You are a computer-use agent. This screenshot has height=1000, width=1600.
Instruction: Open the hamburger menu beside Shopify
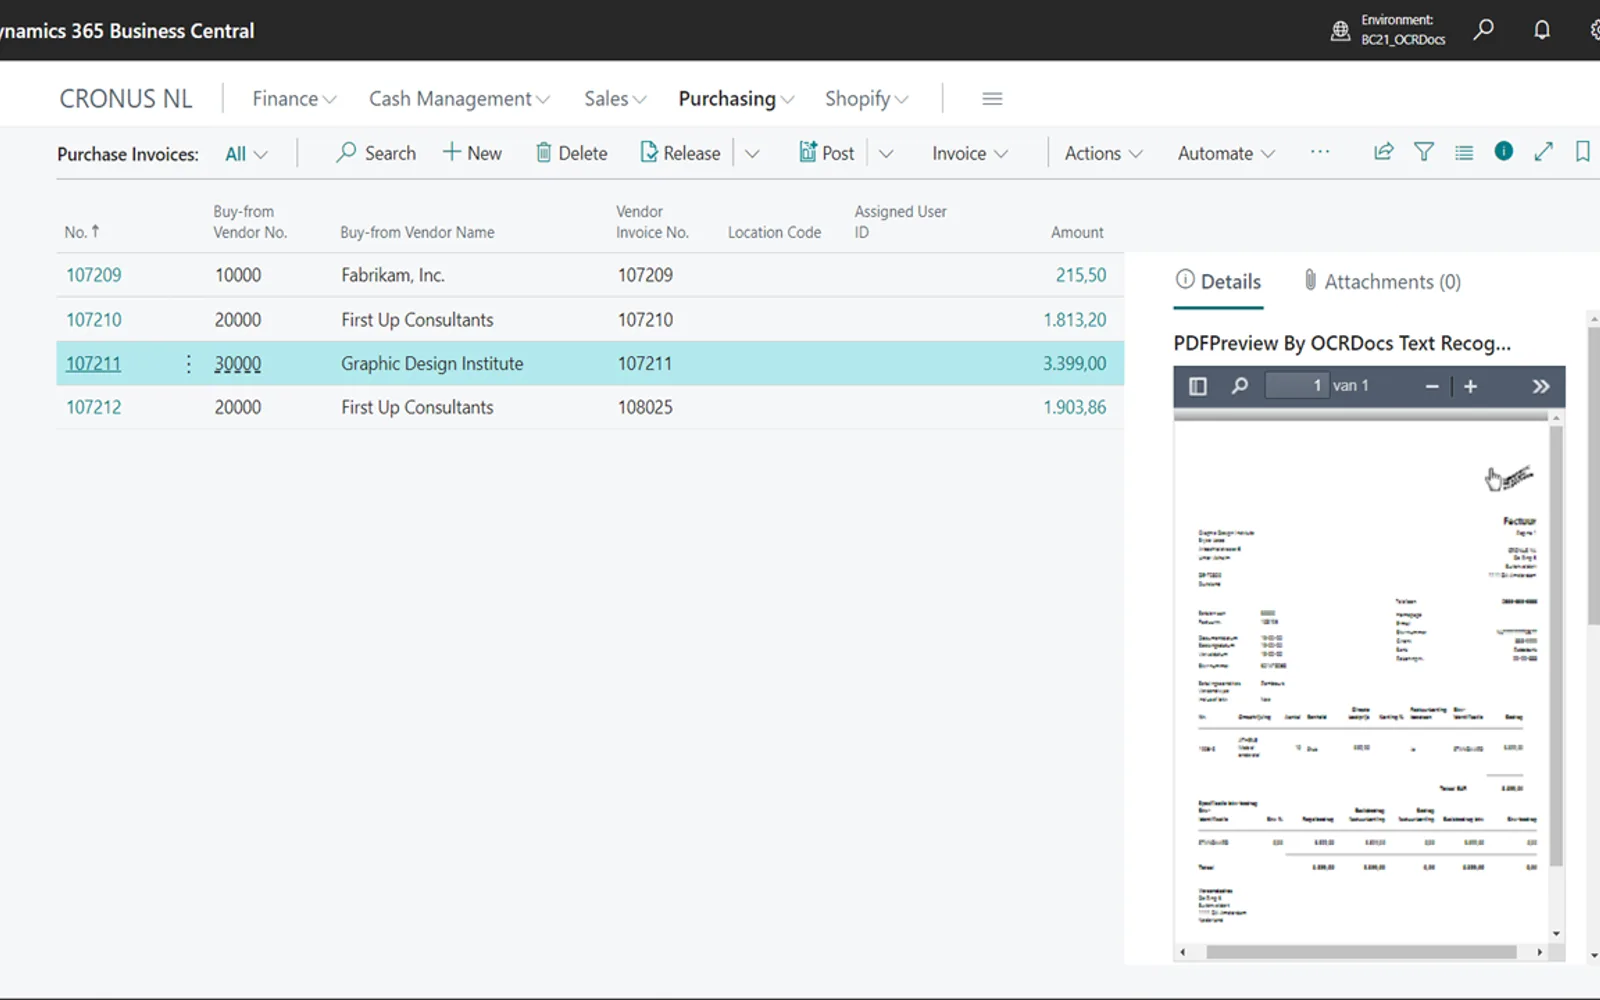tap(992, 98)
